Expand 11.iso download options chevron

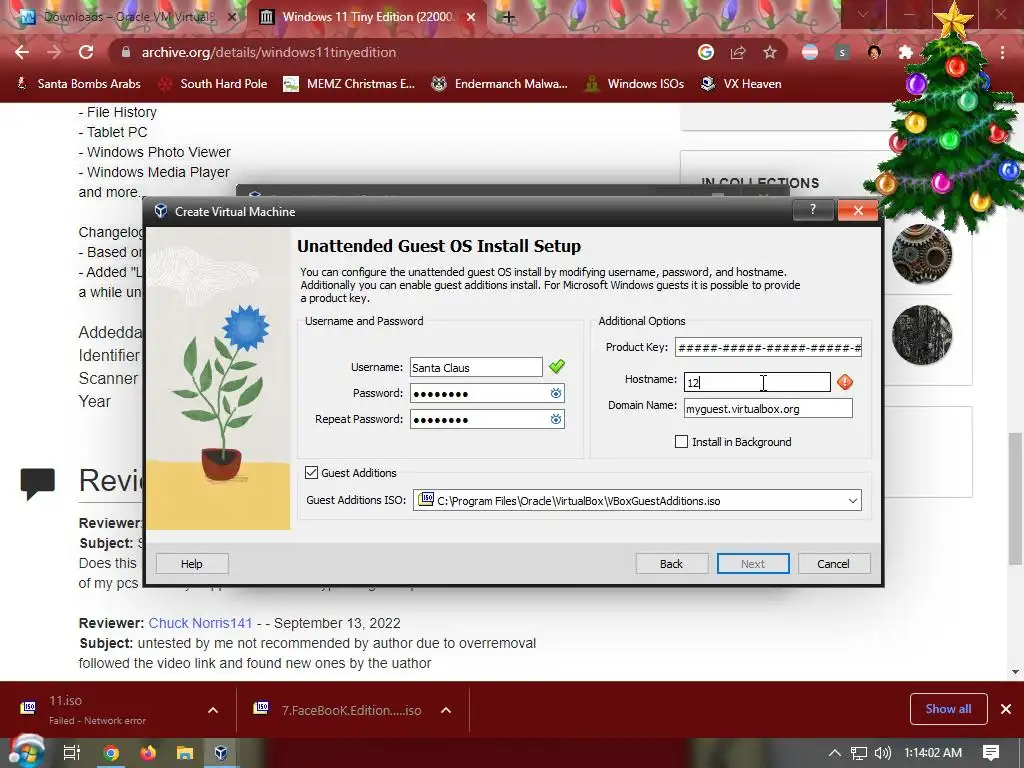click(213, 710)
